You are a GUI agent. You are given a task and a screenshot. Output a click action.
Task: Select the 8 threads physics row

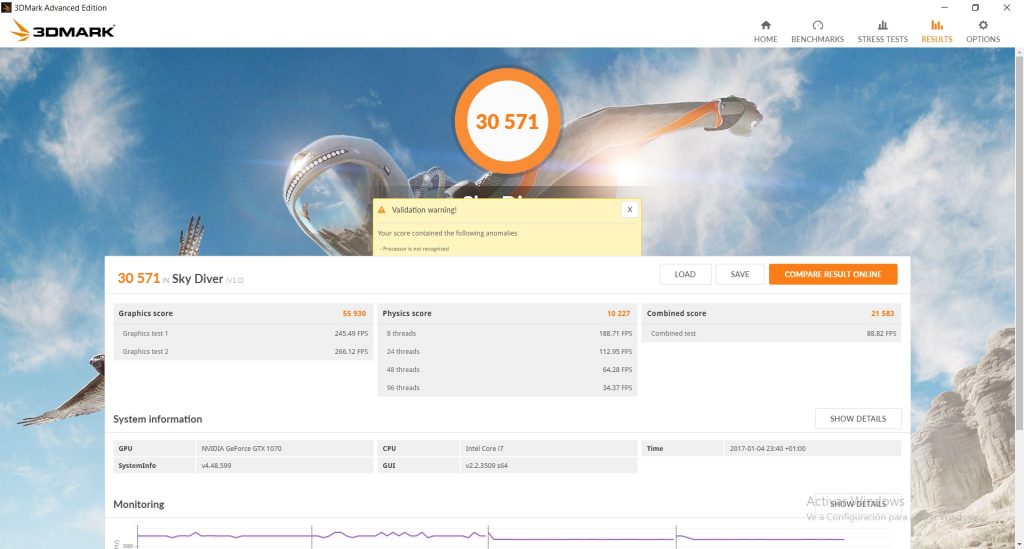(507, 333)
